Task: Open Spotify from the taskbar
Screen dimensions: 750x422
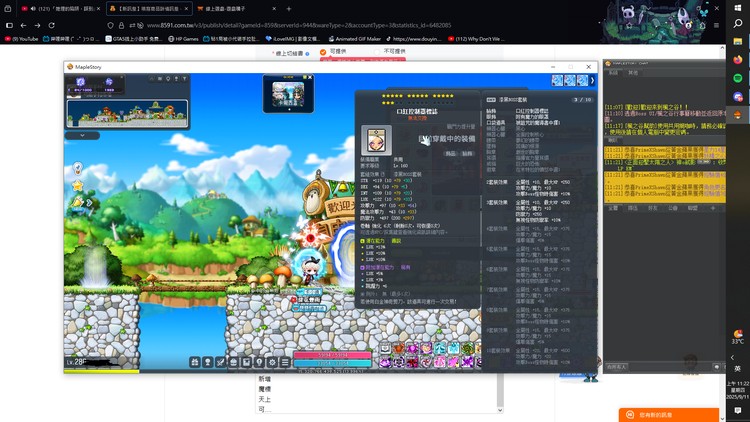Action: point(738,78)
